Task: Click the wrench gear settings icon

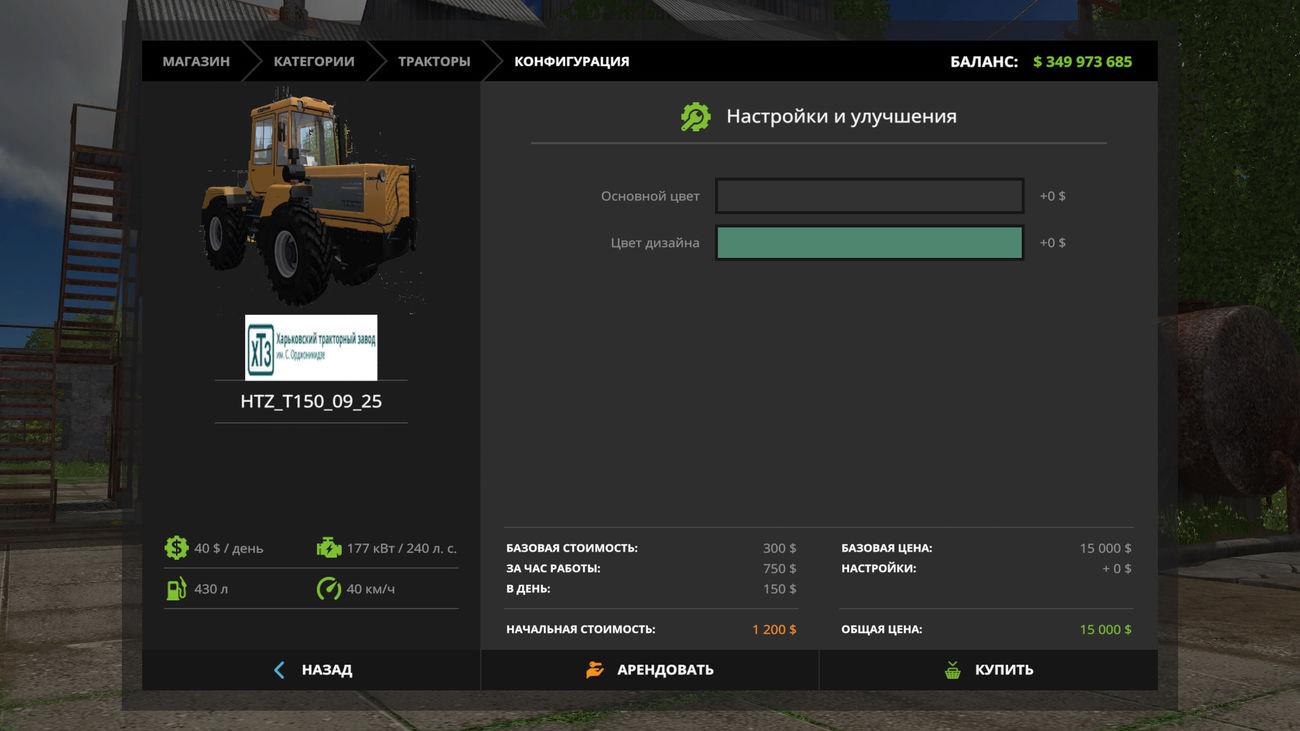Action: point(695,117)
